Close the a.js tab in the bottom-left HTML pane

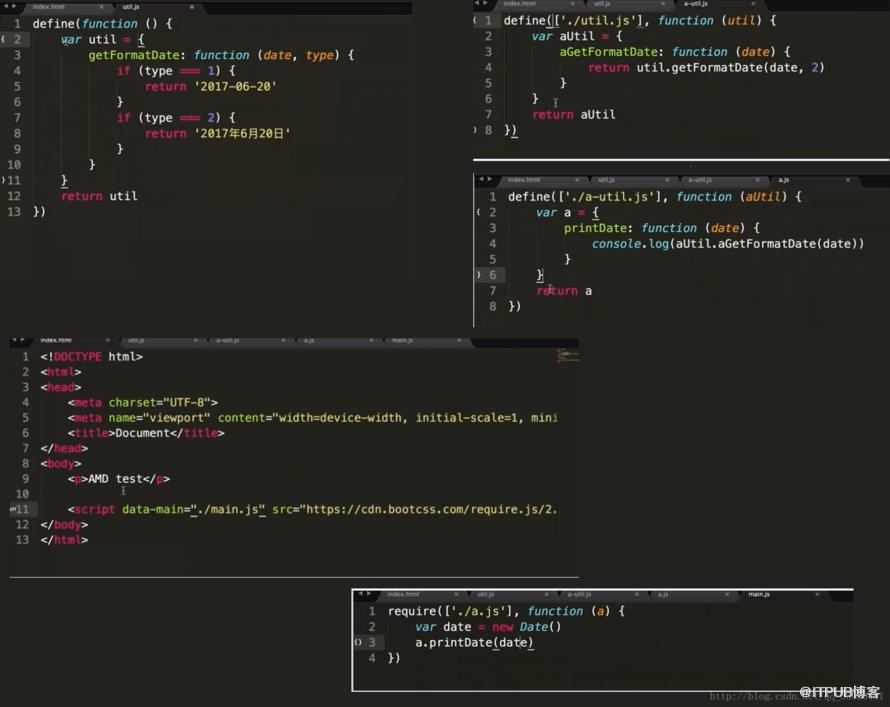tap(371, 340)
